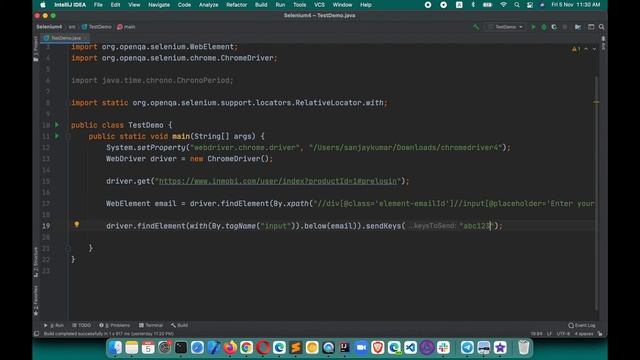Start debugging with the bug icon
This screenshot has width=640, height=360.
pos(544,27)
